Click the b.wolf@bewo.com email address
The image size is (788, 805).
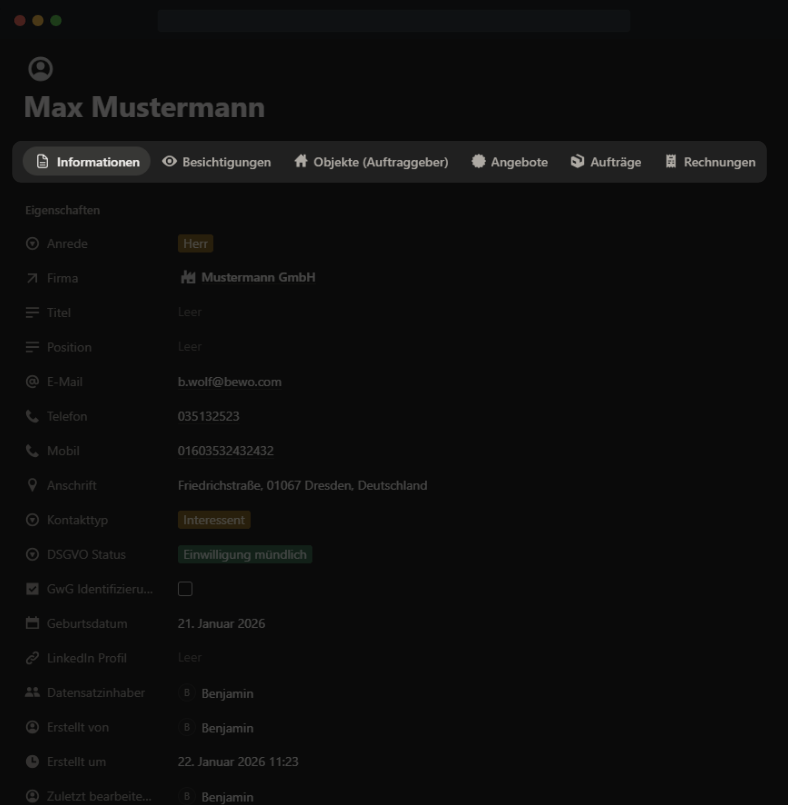coord(229,382)
